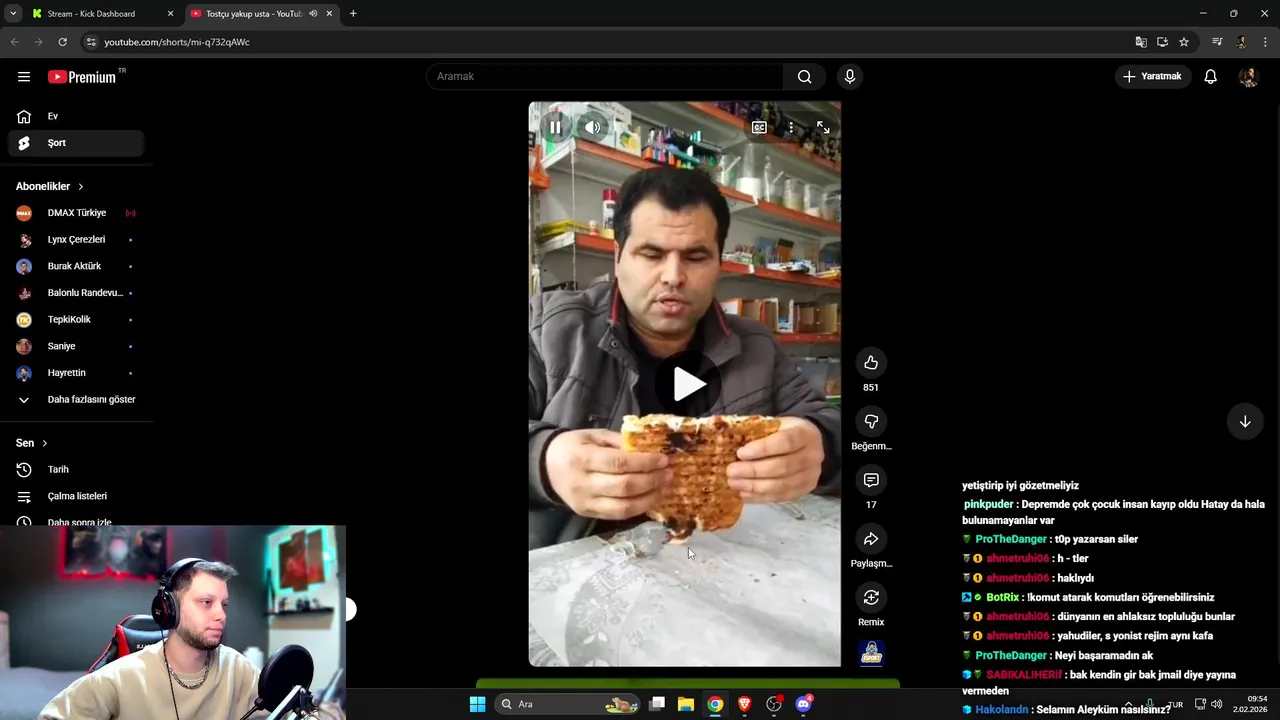The width and height of the screenshot is (1280, 720).
Task: Open Discord from taskbar
Action: (x=803, y=704)
